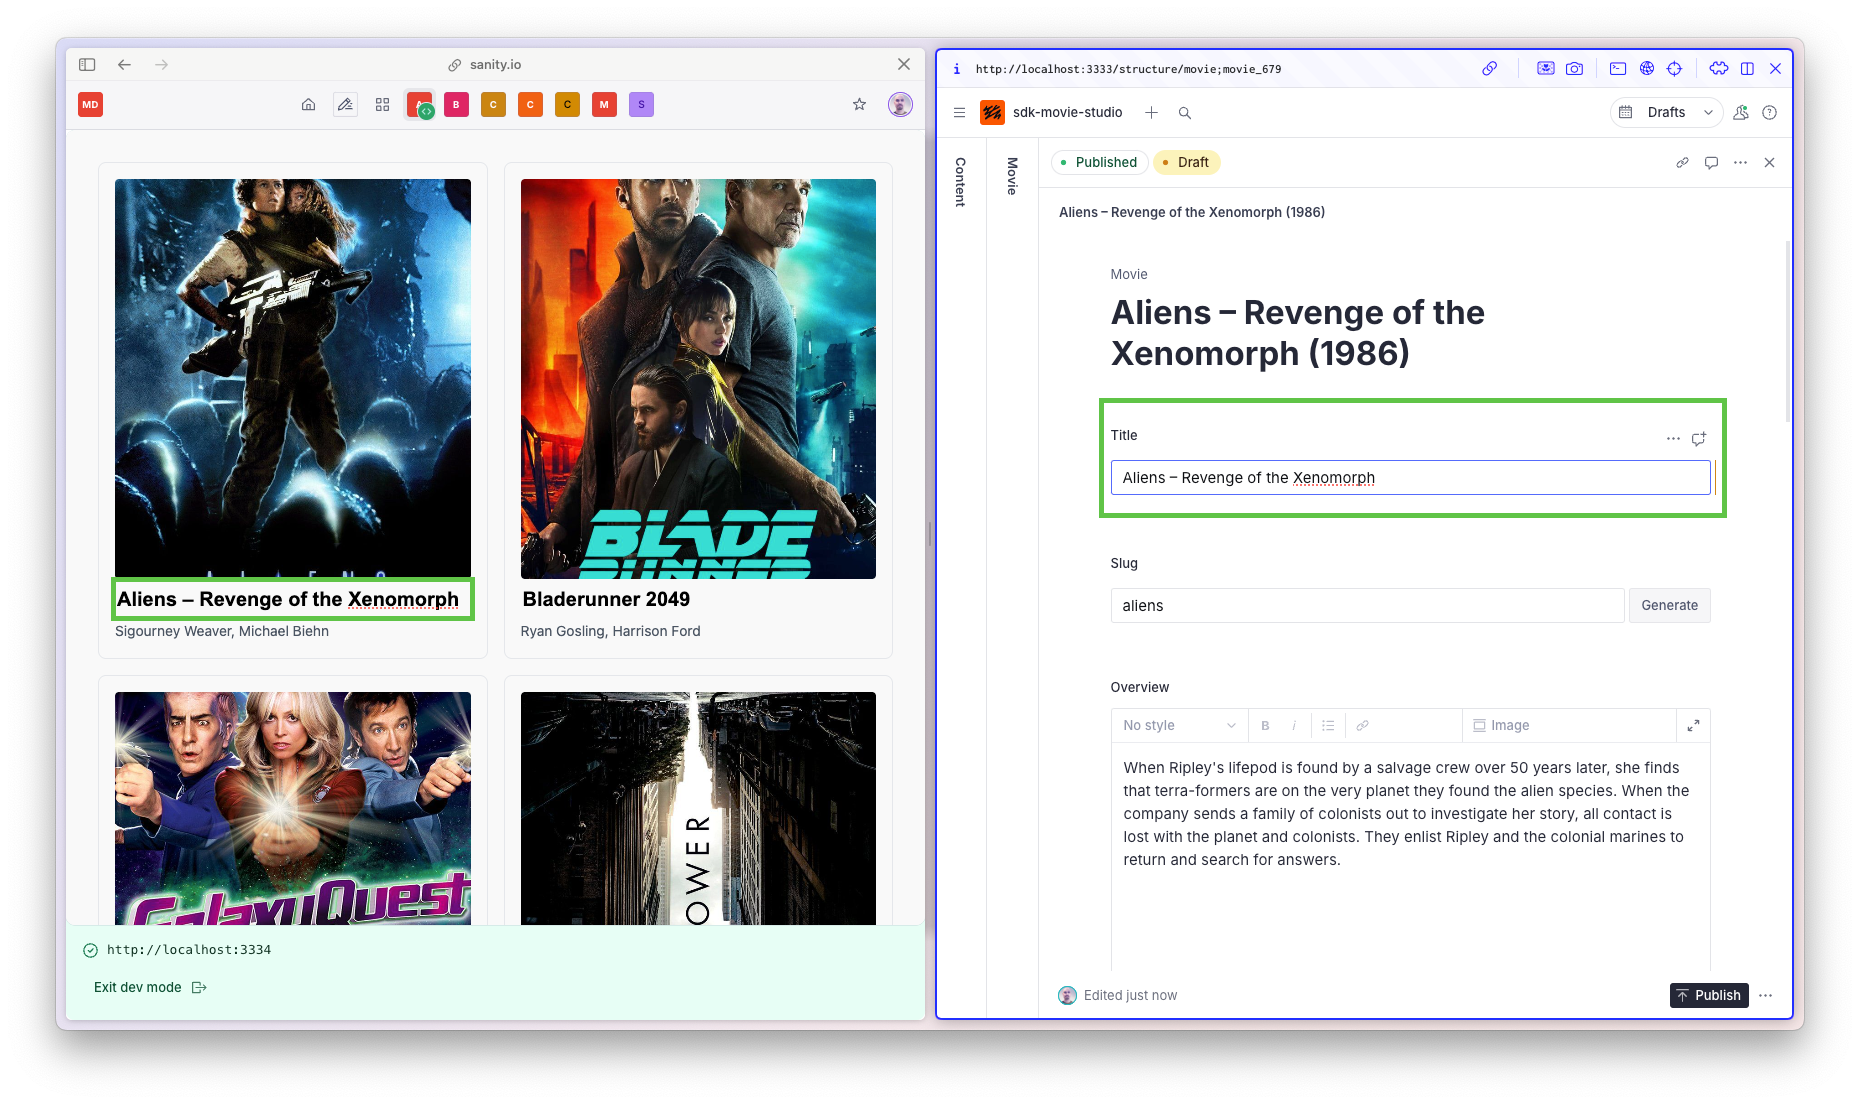
Task: Expand the collapsed Content pane
Action: click(x=960, y=182)
